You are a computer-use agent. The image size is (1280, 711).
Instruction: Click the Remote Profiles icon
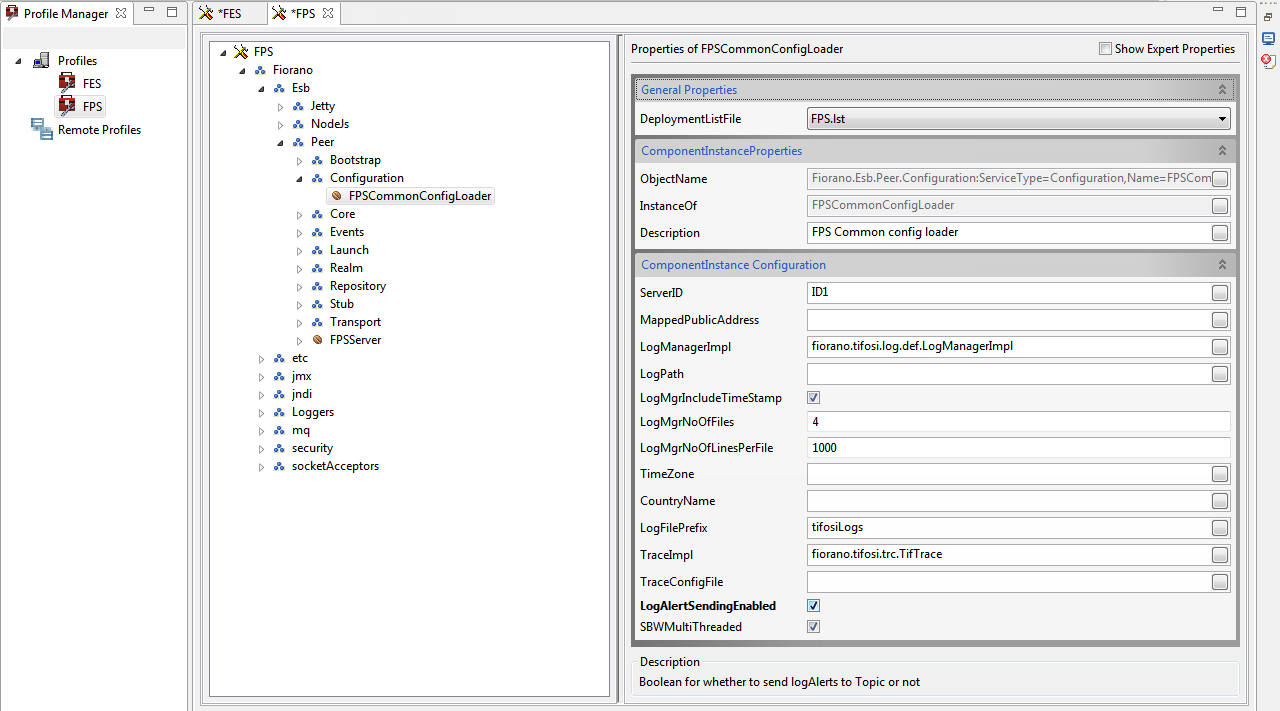click(x=42, y=129)
